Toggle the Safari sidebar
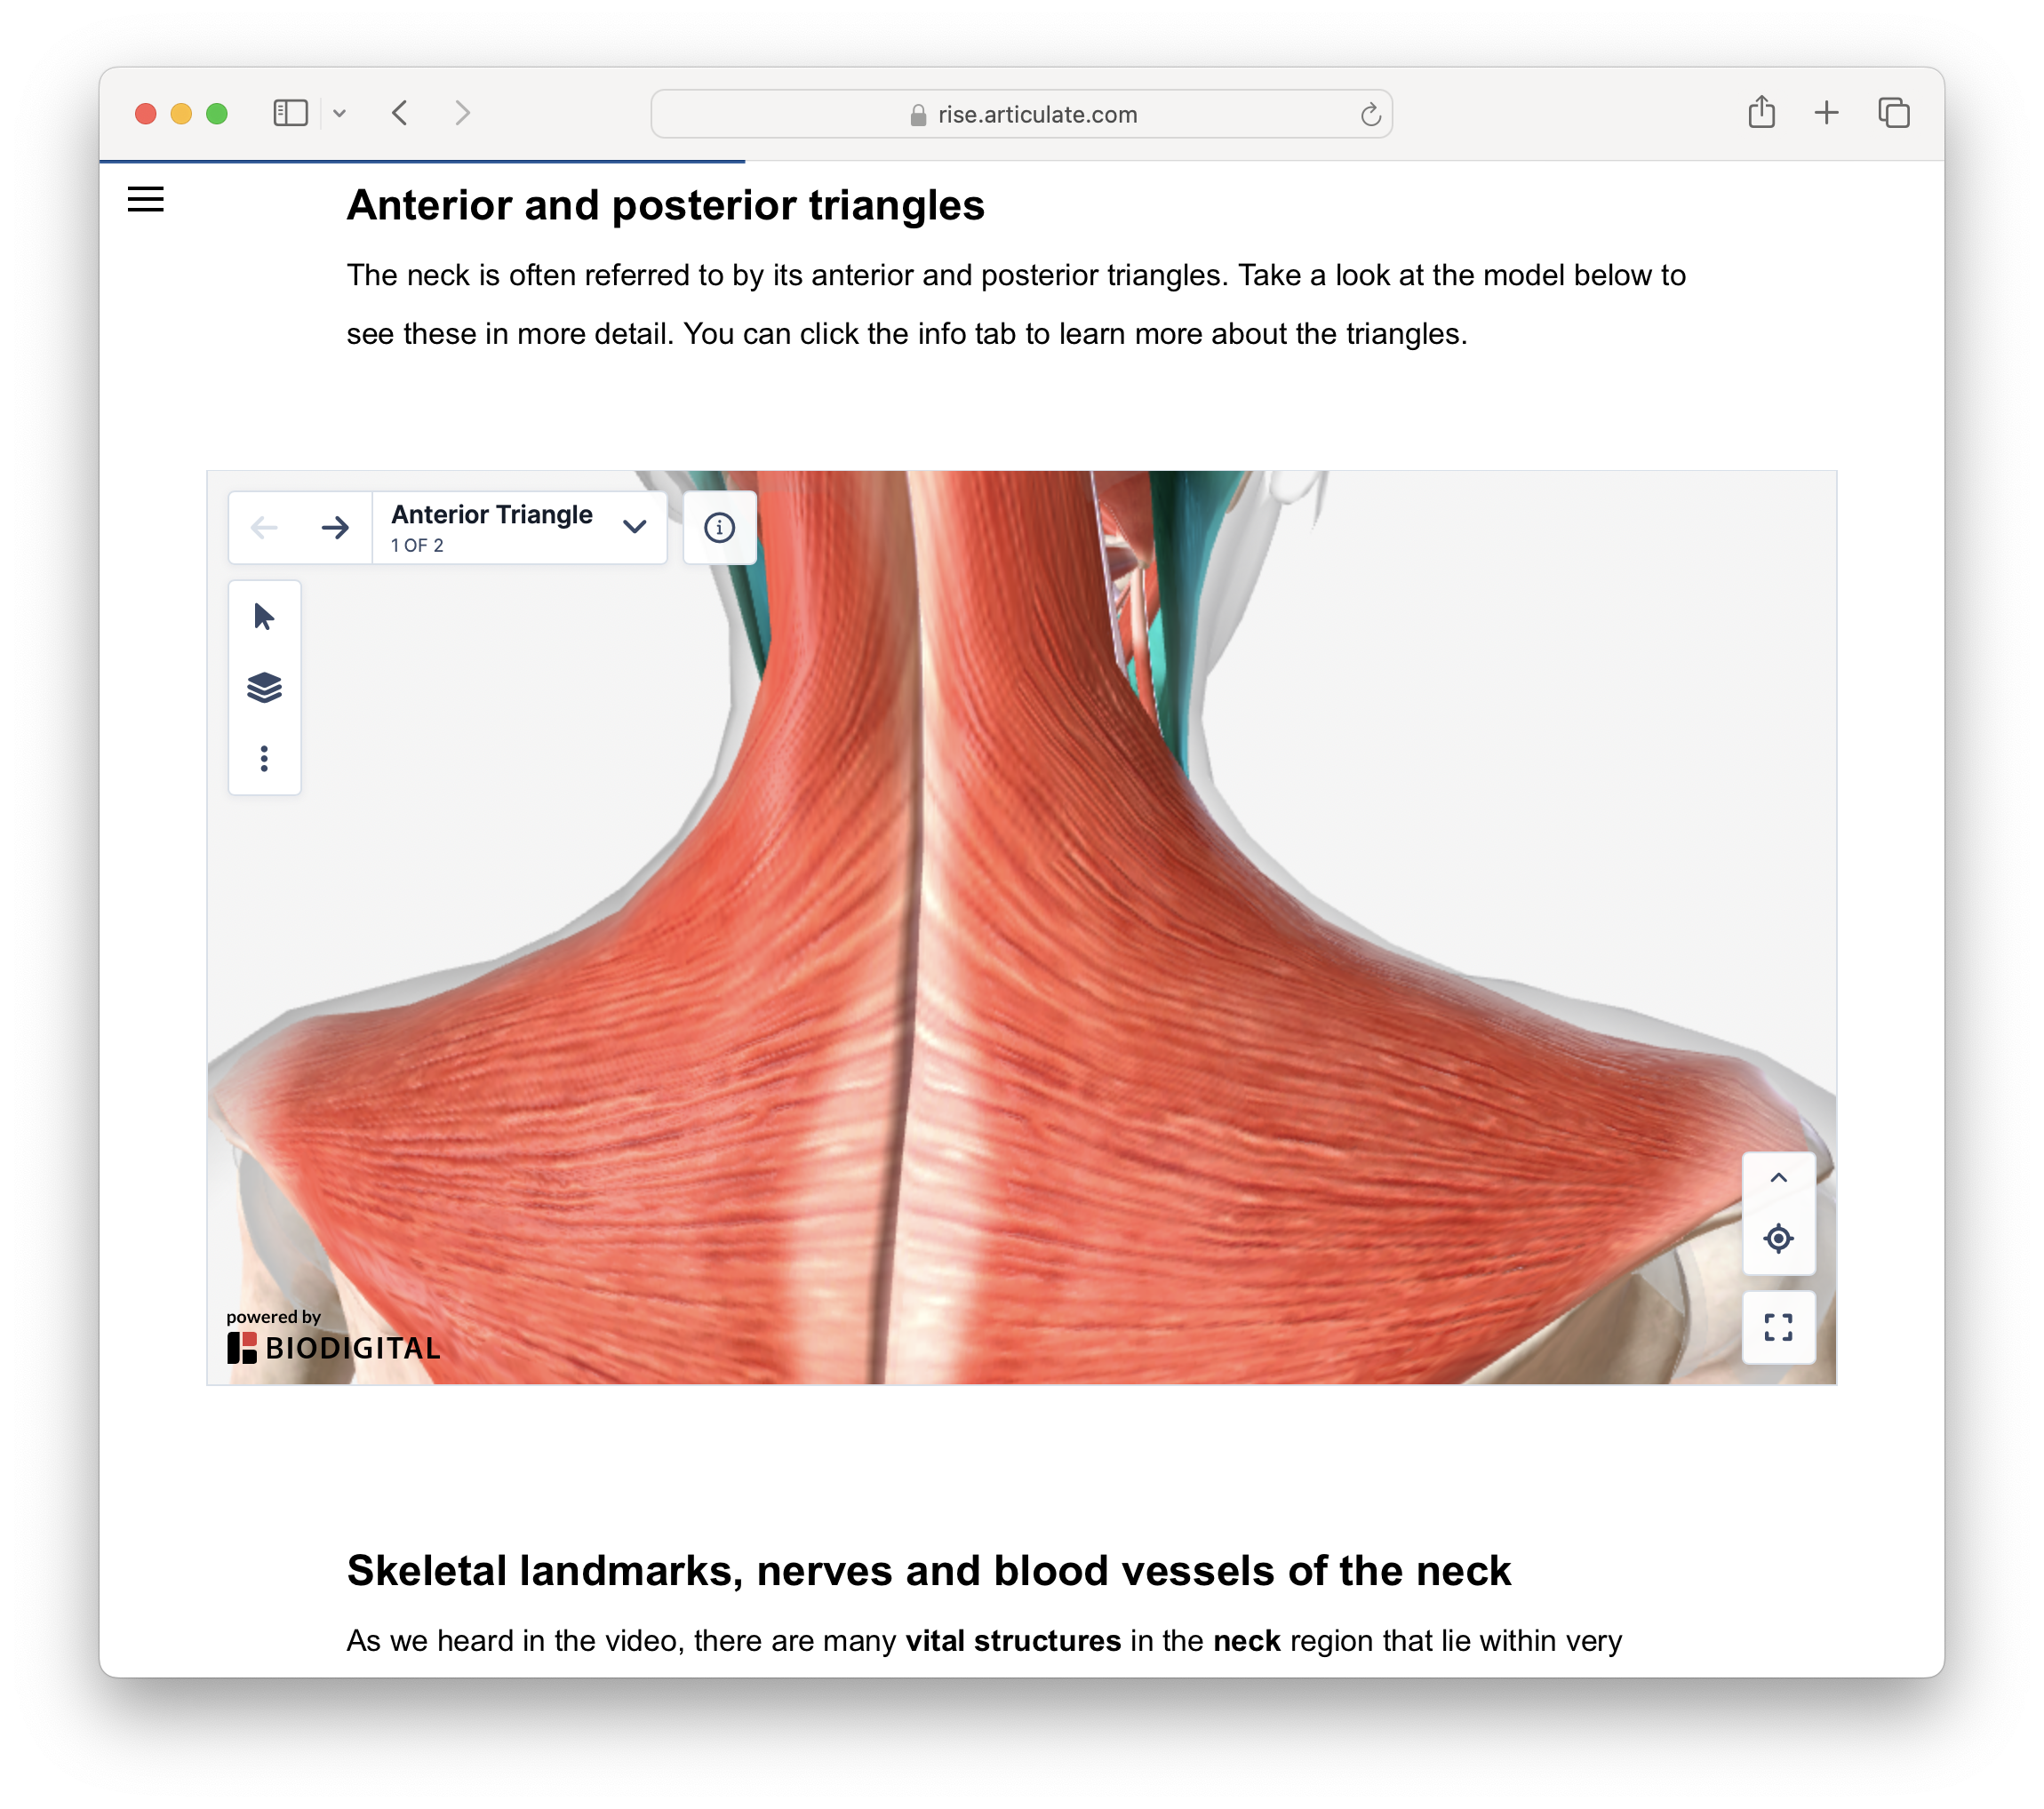 coord(290,114)
